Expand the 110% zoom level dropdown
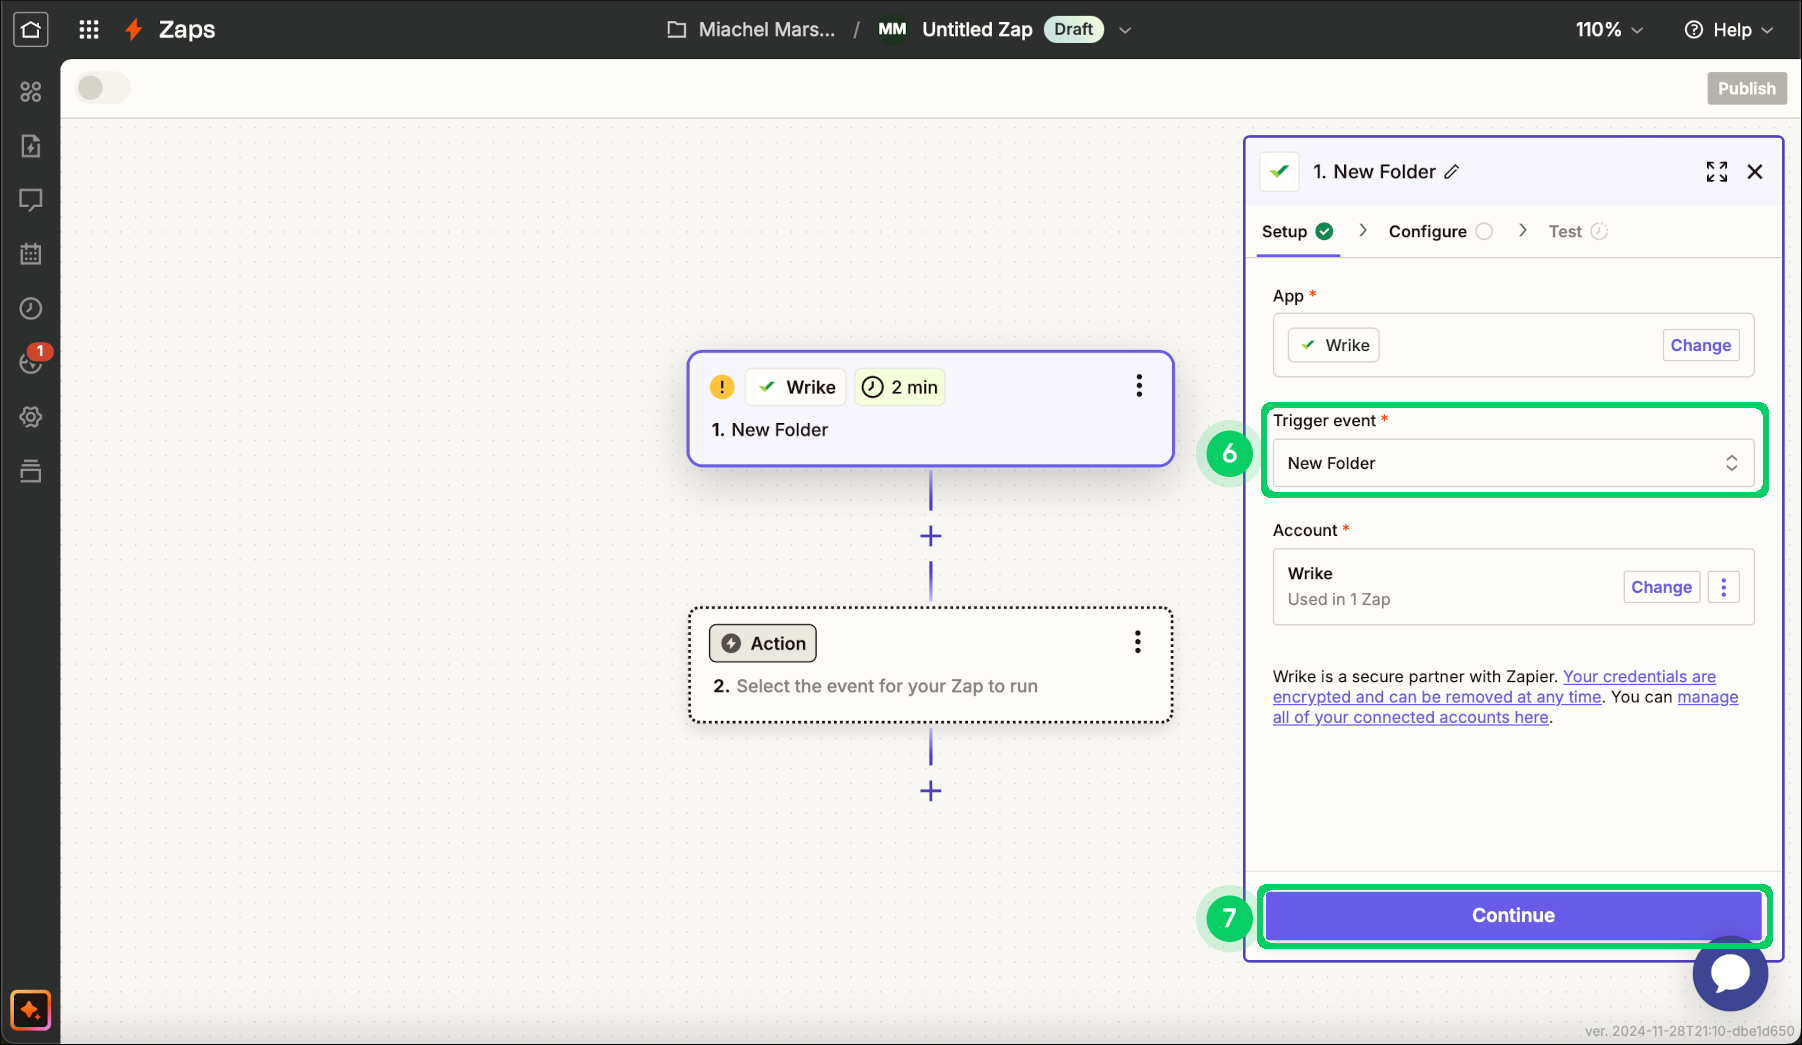This screenshot has height=1045, width=1802. pyautogui.click(x=1608, y=30)
